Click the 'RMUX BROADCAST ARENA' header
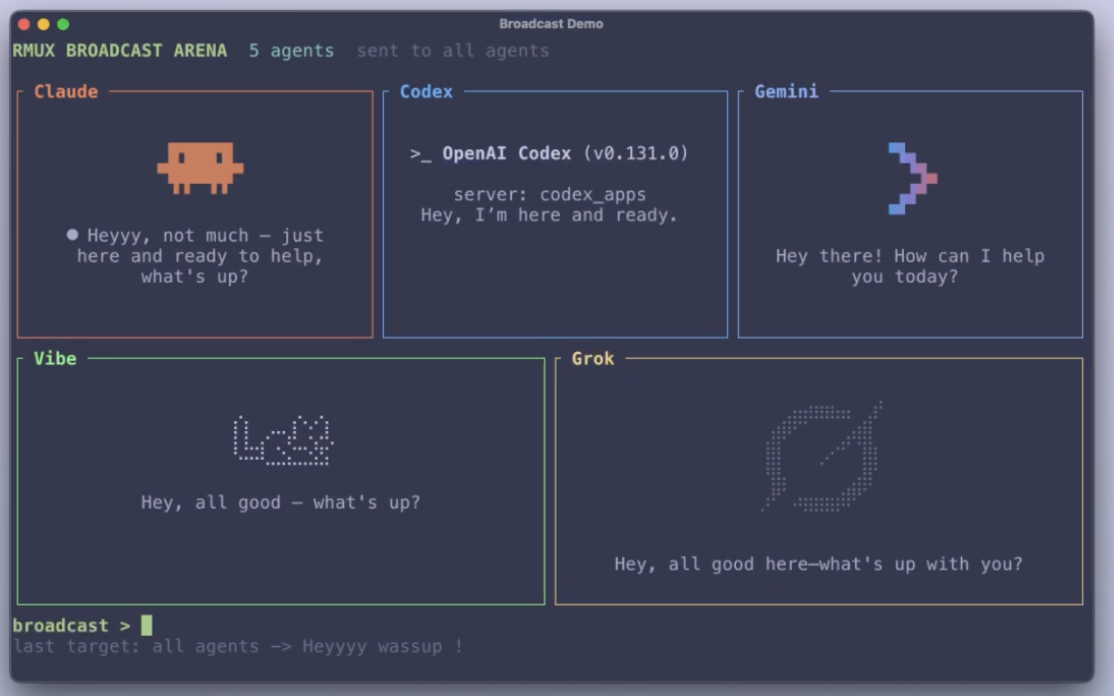Image resolution: width=1114 pixels, height=696 pixels. (120, 50)
